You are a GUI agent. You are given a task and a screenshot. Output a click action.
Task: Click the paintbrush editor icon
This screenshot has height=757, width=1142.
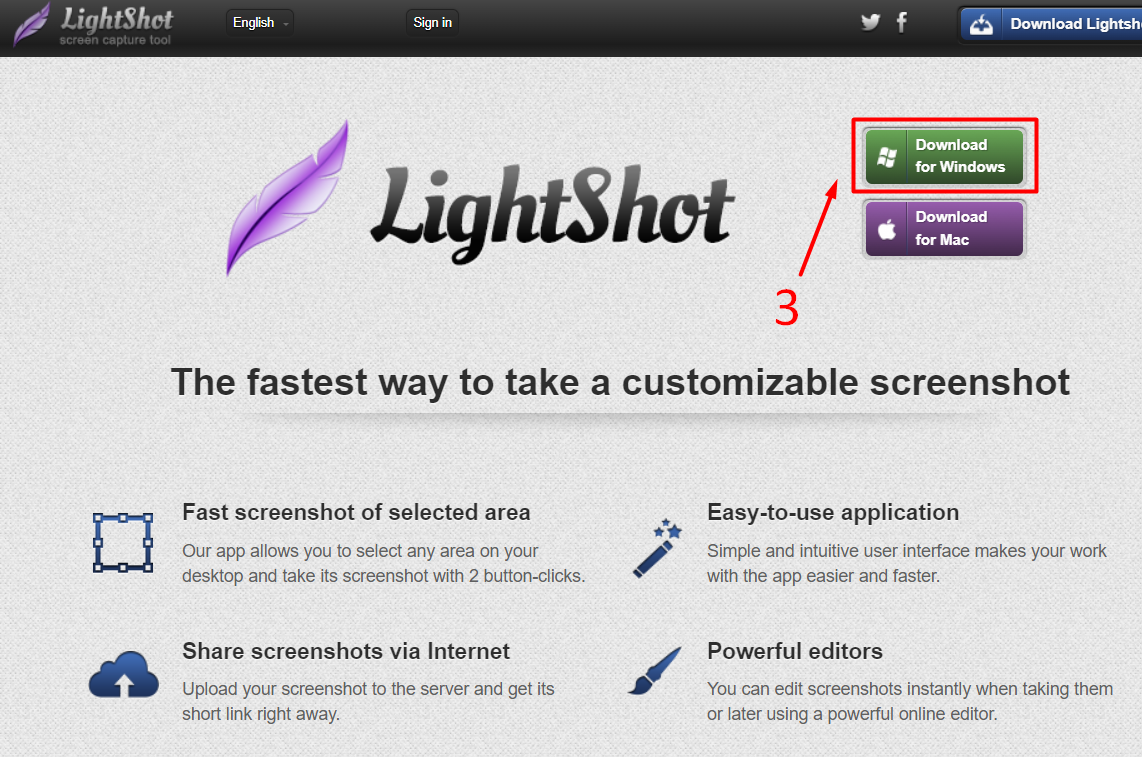pos(655,670)
